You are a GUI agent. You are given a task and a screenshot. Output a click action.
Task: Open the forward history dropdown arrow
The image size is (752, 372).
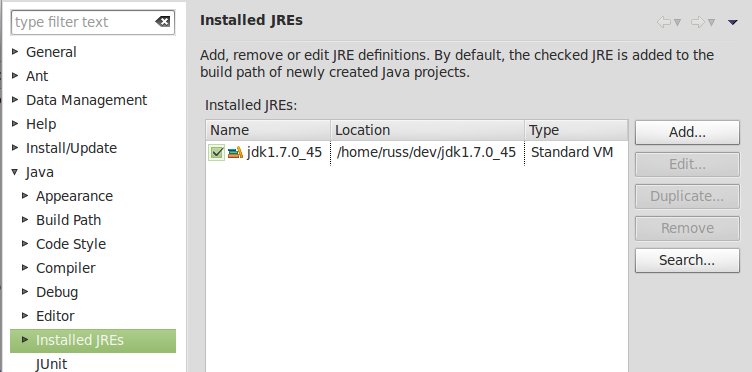coord(711,22)
